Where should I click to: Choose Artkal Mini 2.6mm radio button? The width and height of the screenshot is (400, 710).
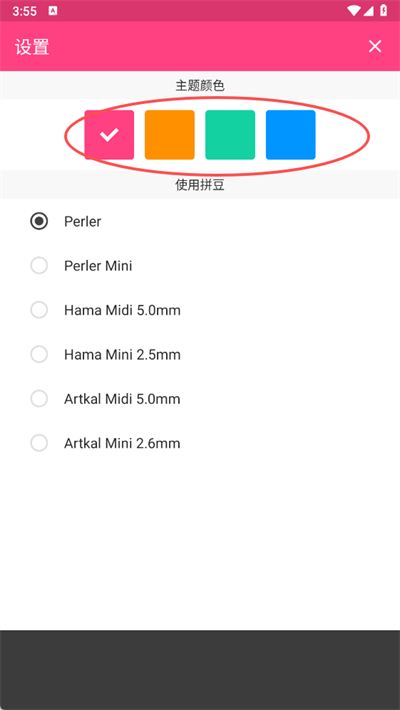[39, 443]
